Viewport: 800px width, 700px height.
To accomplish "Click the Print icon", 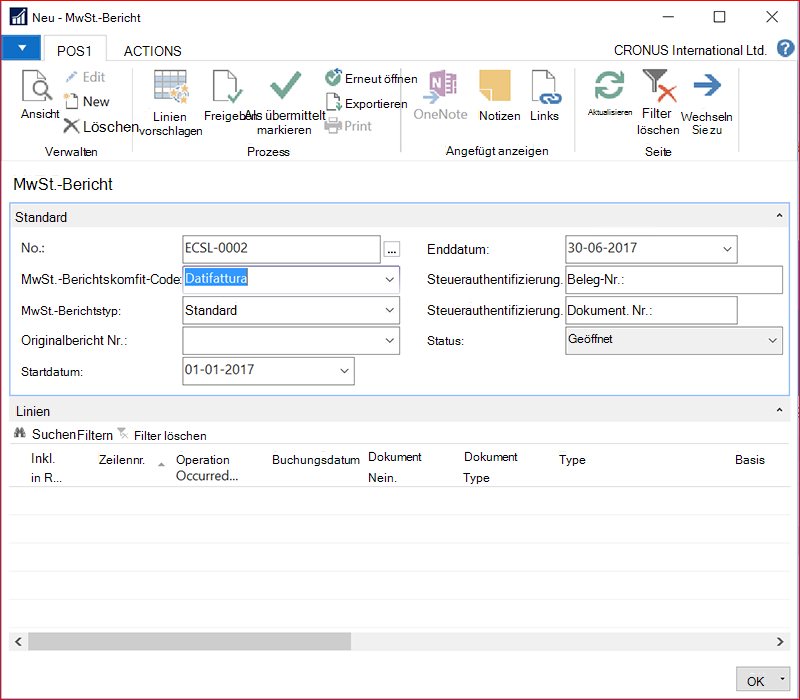I will tap(333, 126).
